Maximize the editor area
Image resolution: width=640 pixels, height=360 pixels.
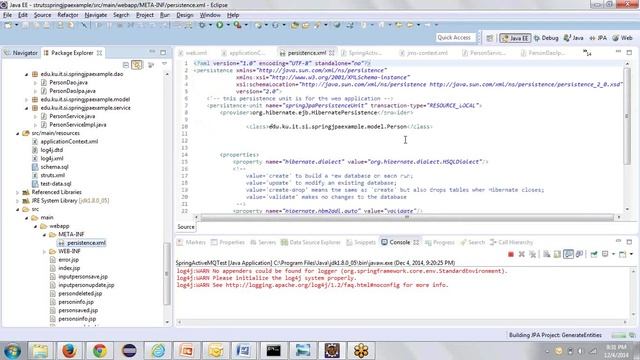pos(629,52)
